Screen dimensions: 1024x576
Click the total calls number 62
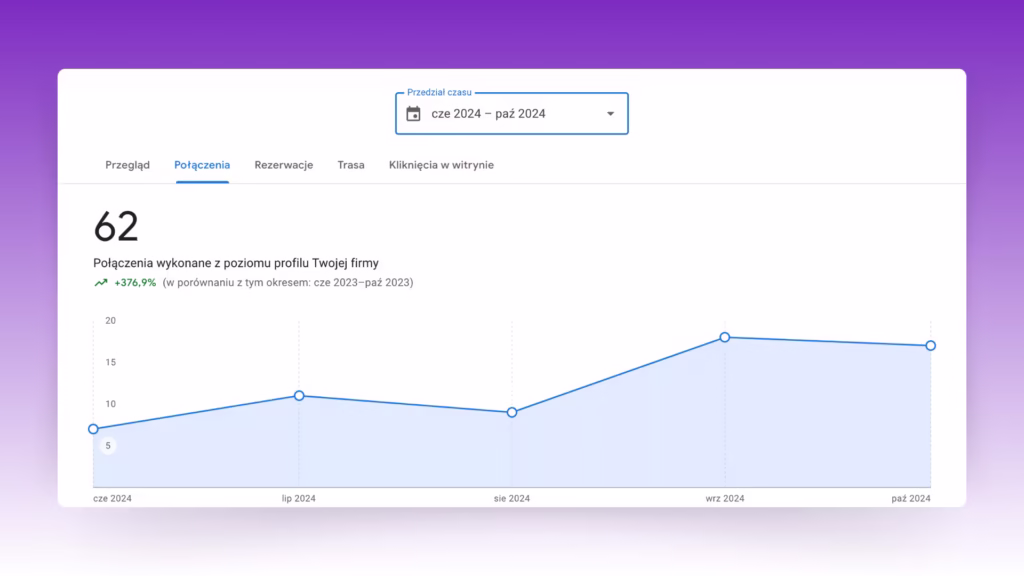116,227
